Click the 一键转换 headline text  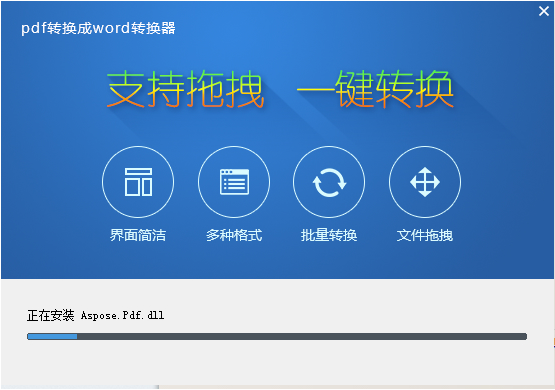pos(375,88)
